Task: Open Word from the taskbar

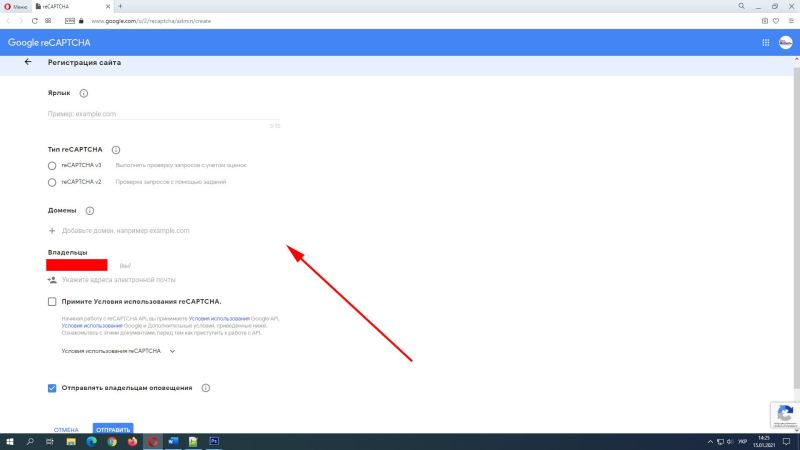Action: coord(173,442)
